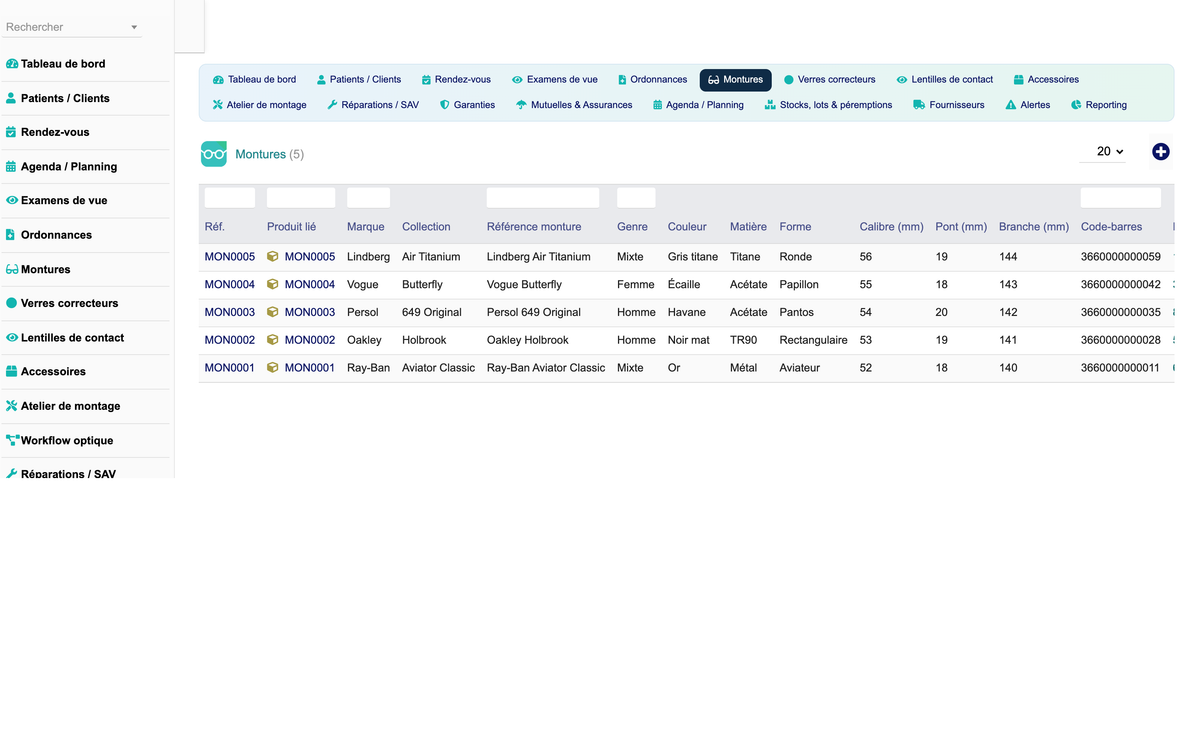Image resolution: width=1200 pixels, height=743 pixels.
Task: Click the large glasses icon next to Montures title
Action: (214, 154)
